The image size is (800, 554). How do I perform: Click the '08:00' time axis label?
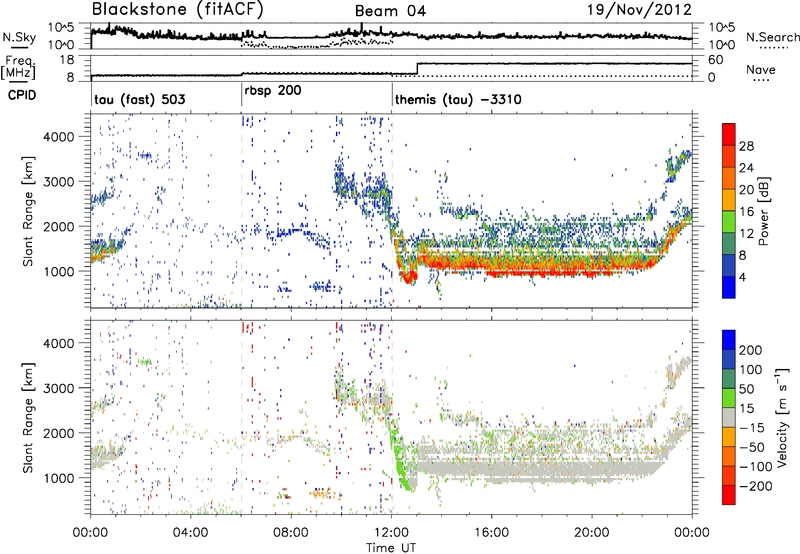(x=291, y=533)
